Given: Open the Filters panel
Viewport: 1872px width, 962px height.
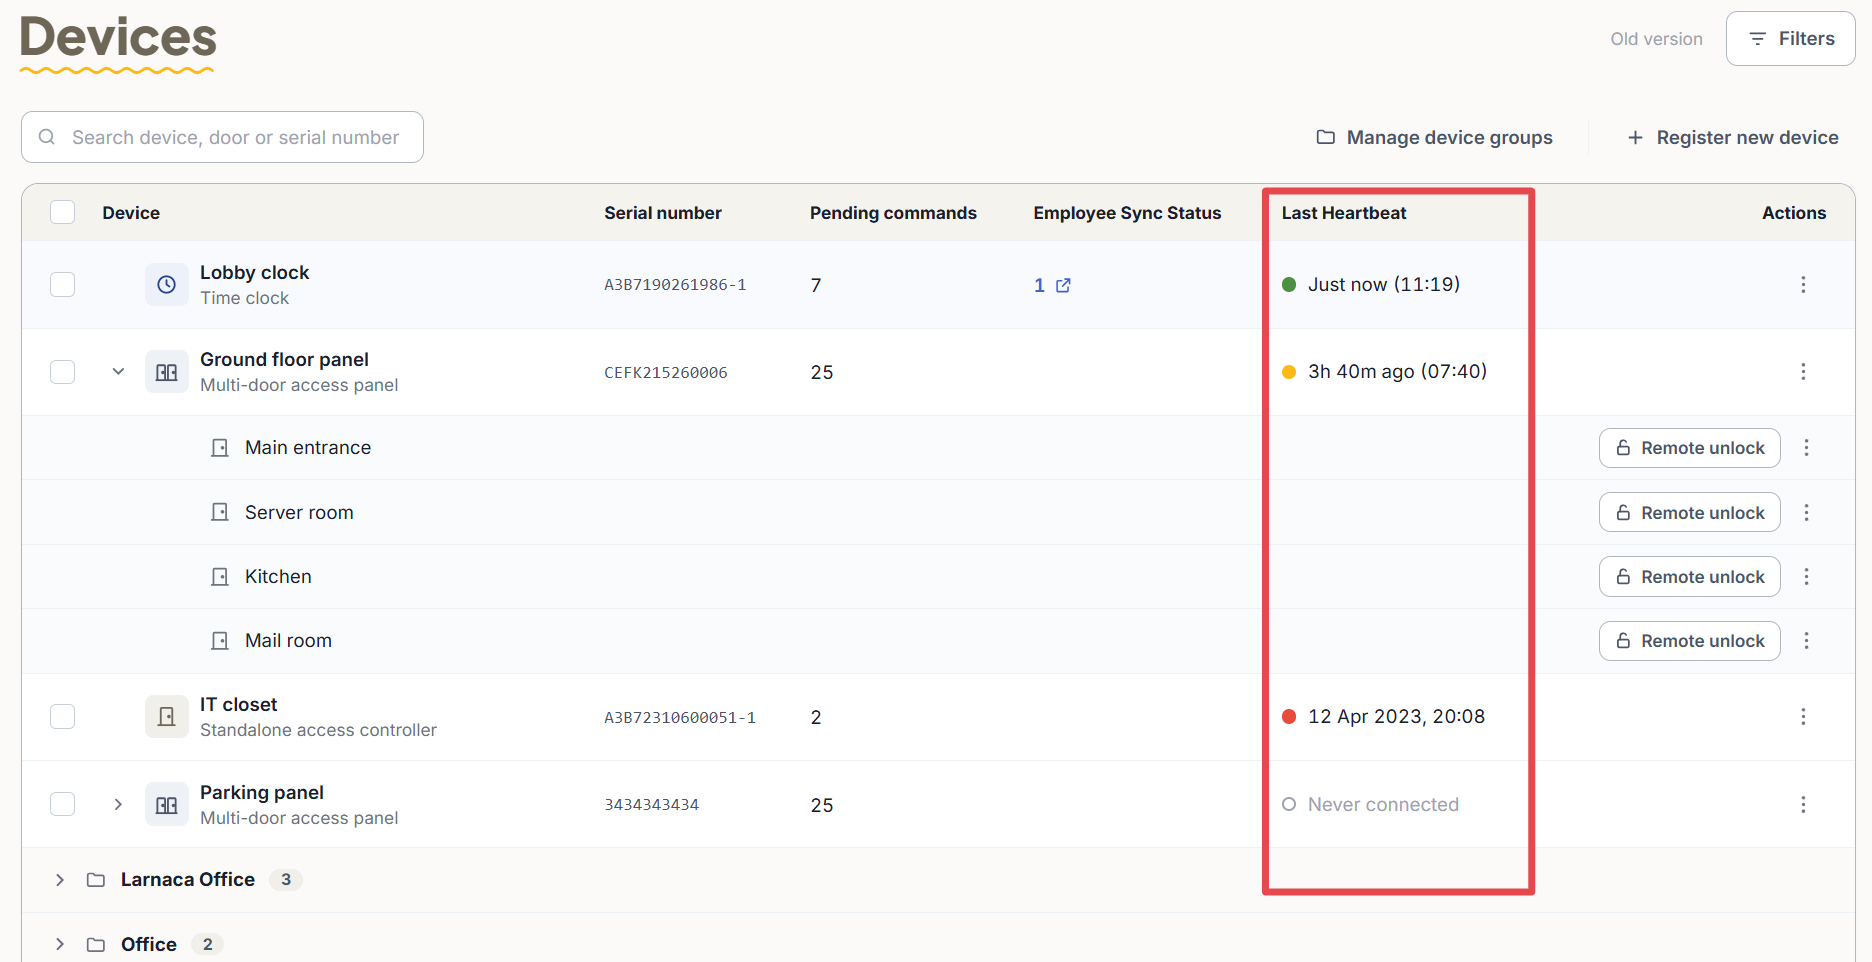Looking at the screenshot, I should click(x=1790, y=39).
